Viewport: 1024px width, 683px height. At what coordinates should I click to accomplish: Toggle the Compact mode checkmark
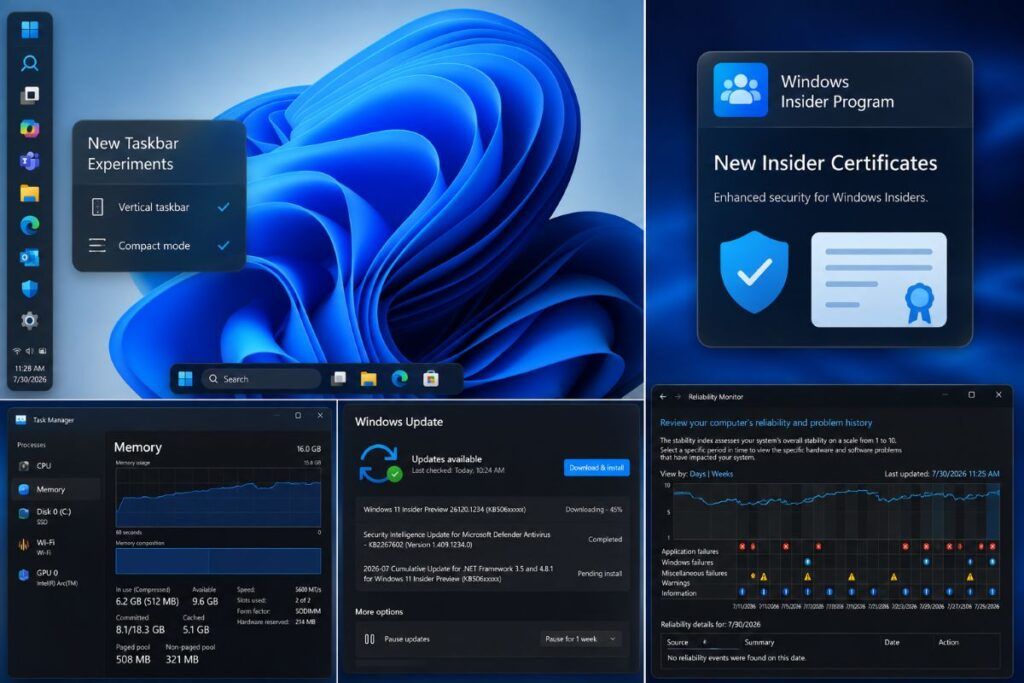[223, 246]
